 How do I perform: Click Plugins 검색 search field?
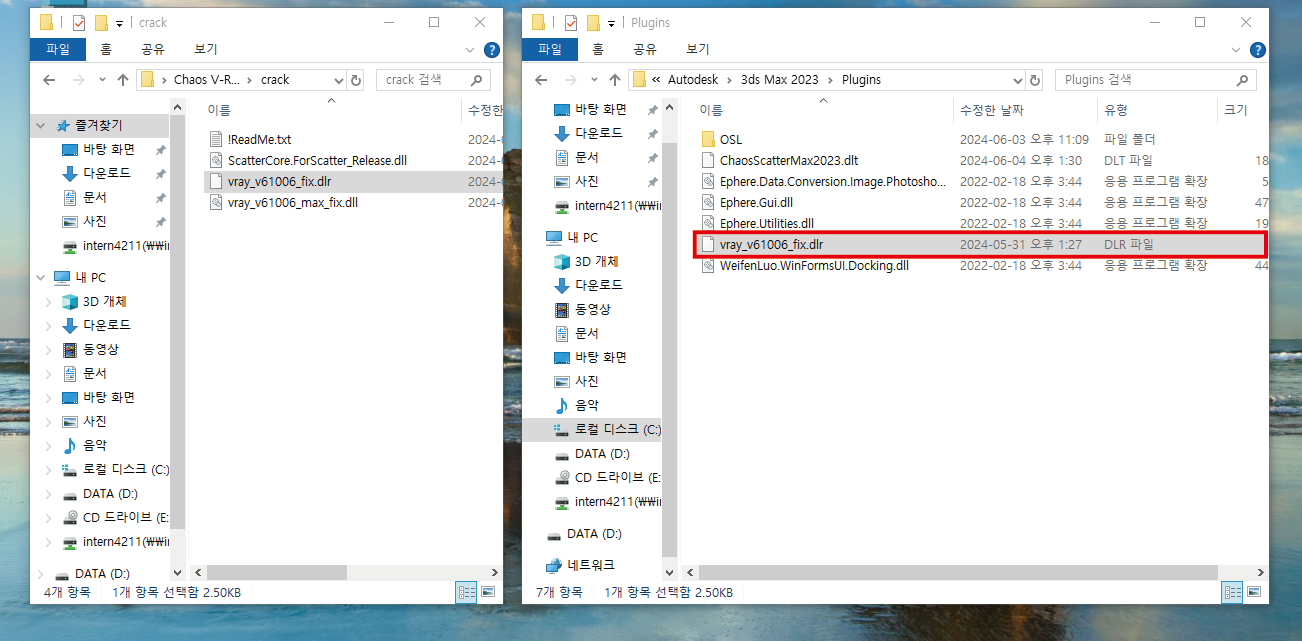point(1156,80)
